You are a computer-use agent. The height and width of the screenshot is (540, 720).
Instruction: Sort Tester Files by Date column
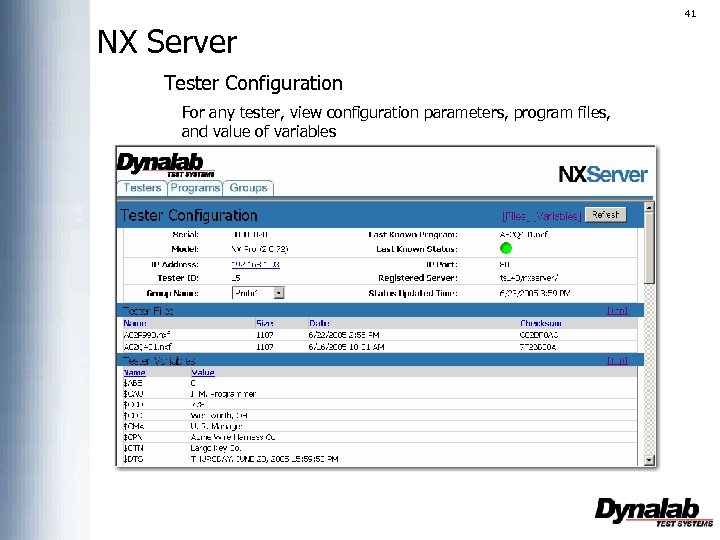click(319, 323)
